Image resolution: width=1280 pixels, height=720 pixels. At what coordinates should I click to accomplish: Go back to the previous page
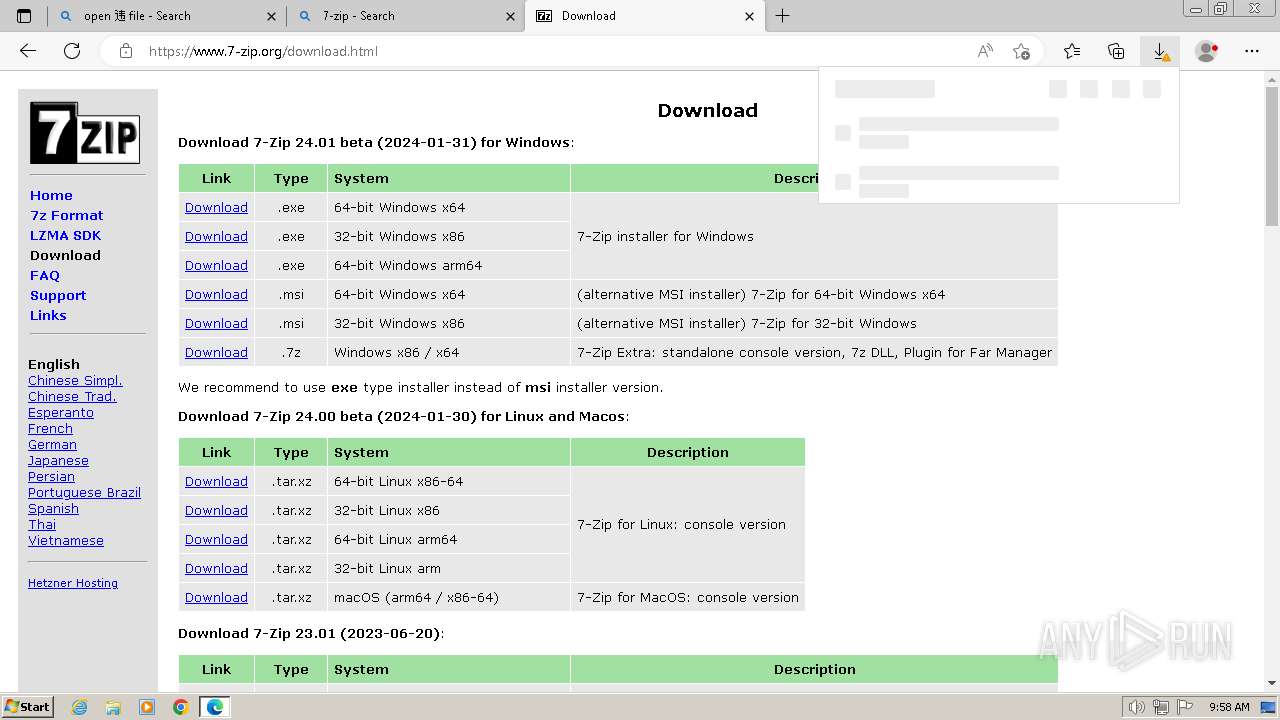[x=28, y=51]
